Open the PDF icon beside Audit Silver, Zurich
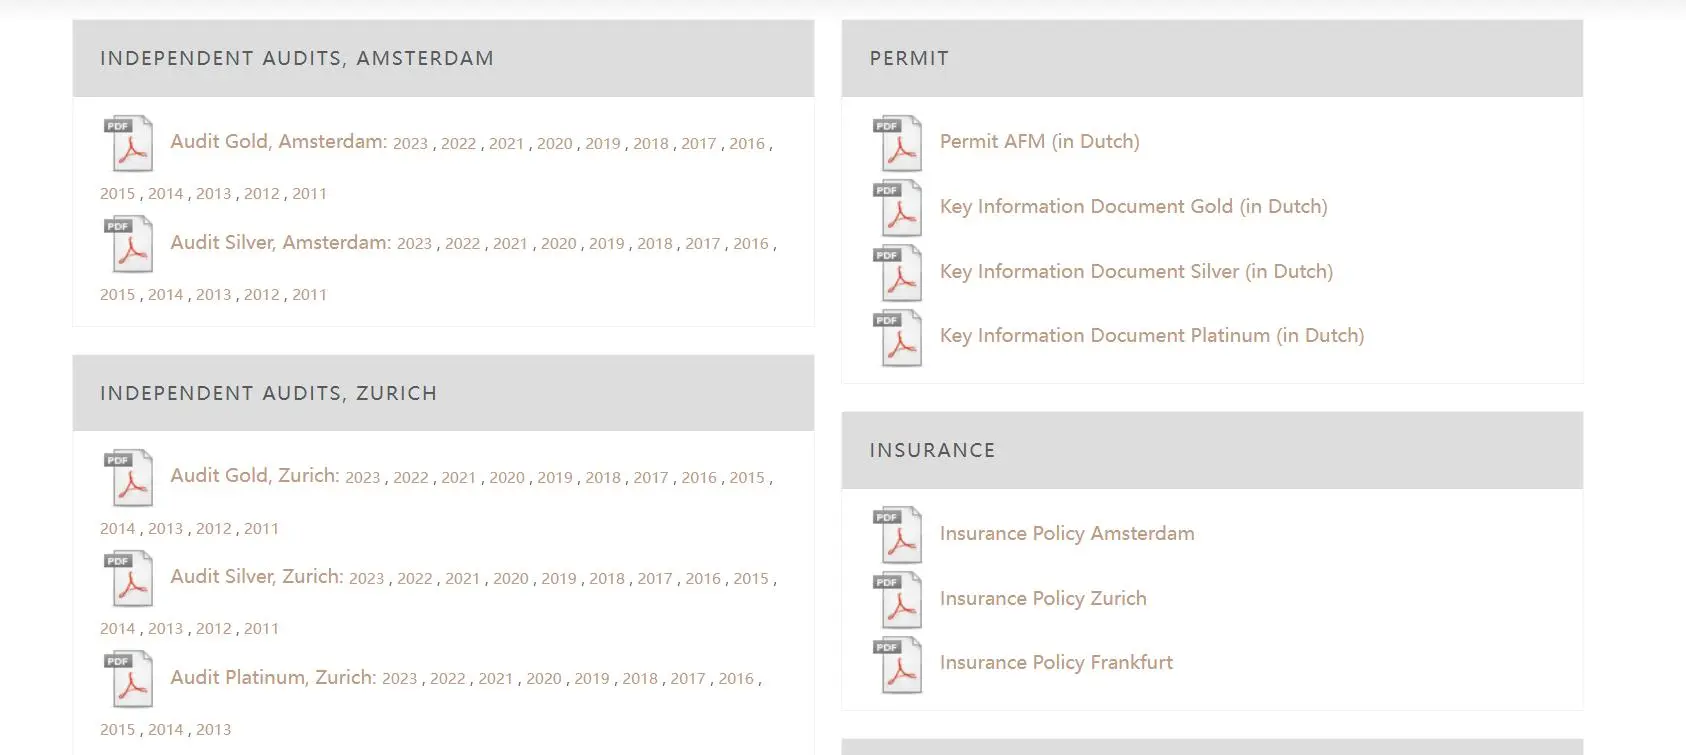This screenshot has height=755, width=1686. (129, 579)
